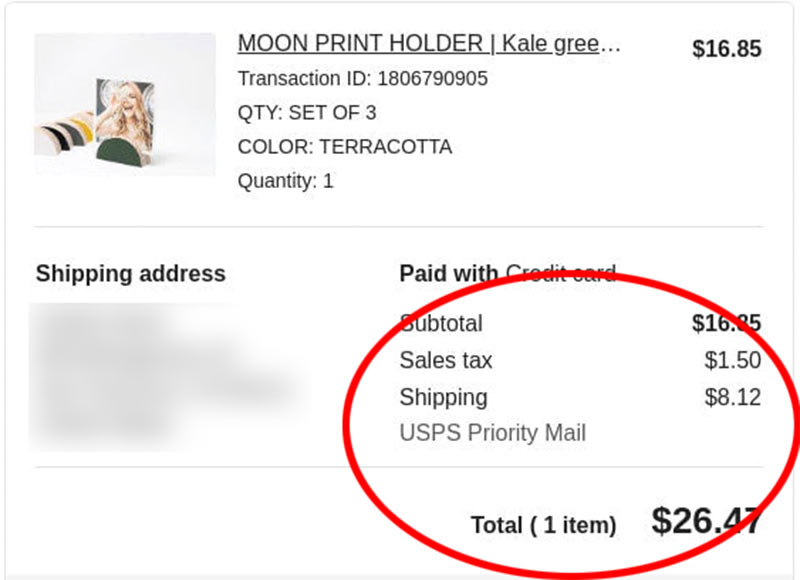Click the product thumbnail image
Image resolution: width=800 pixels, height=580 pixels.
click(x=125, y=104)
